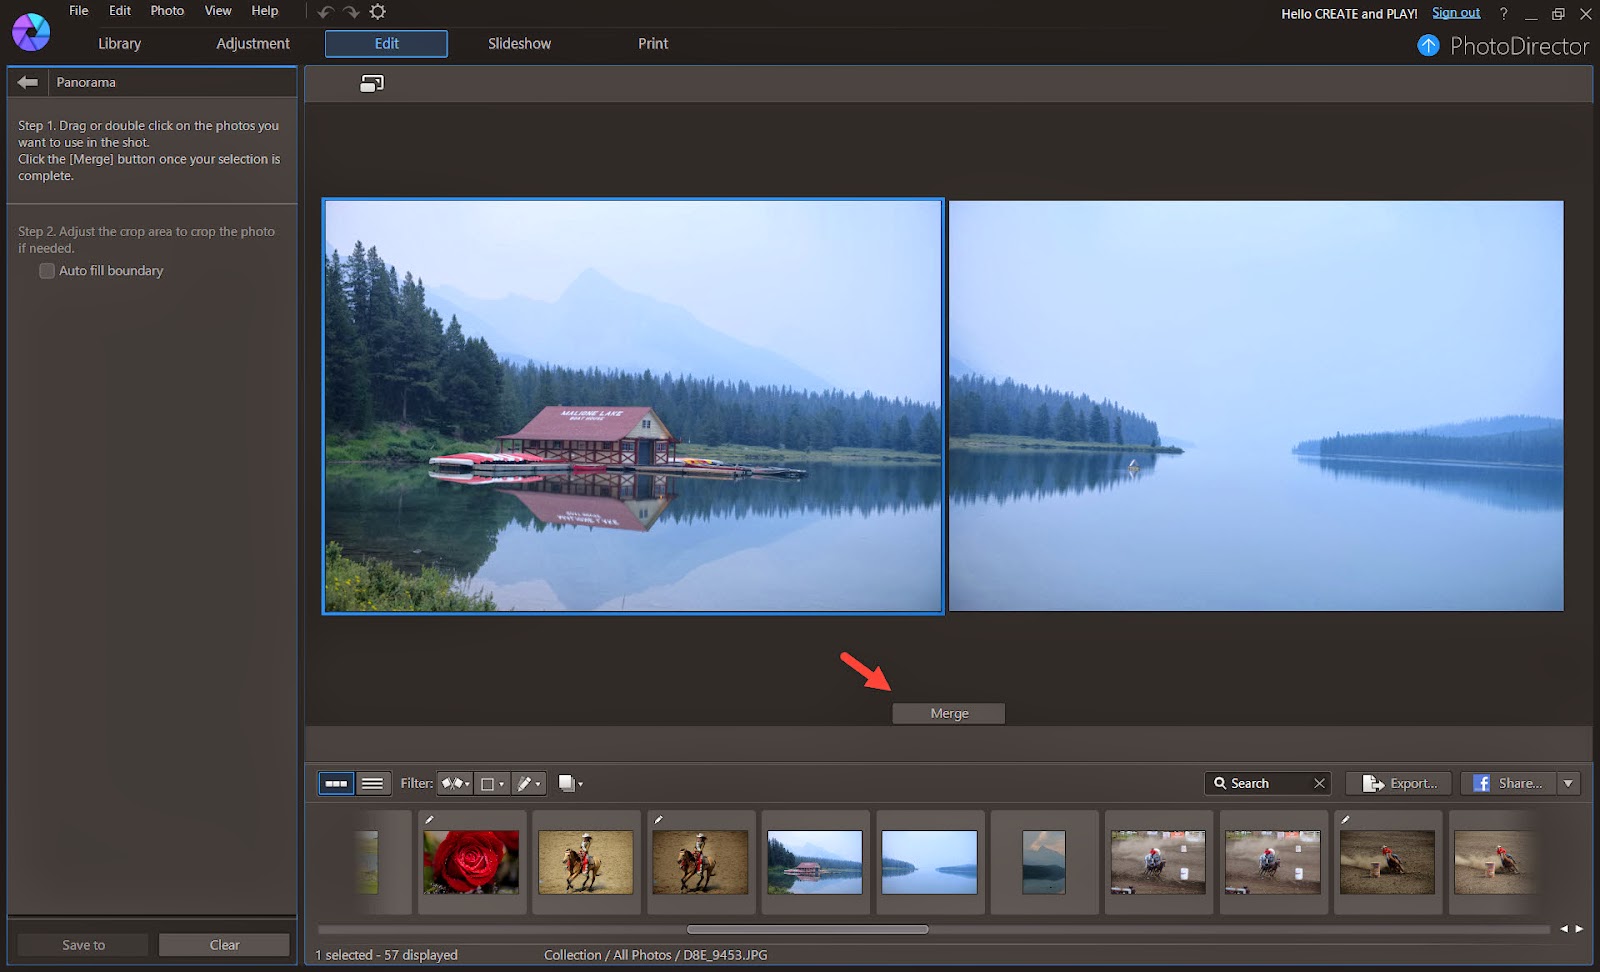The height and width of the screenshot is (972, 1600).
Task: Open application settings via the gear icon
Action: [377, 11]
